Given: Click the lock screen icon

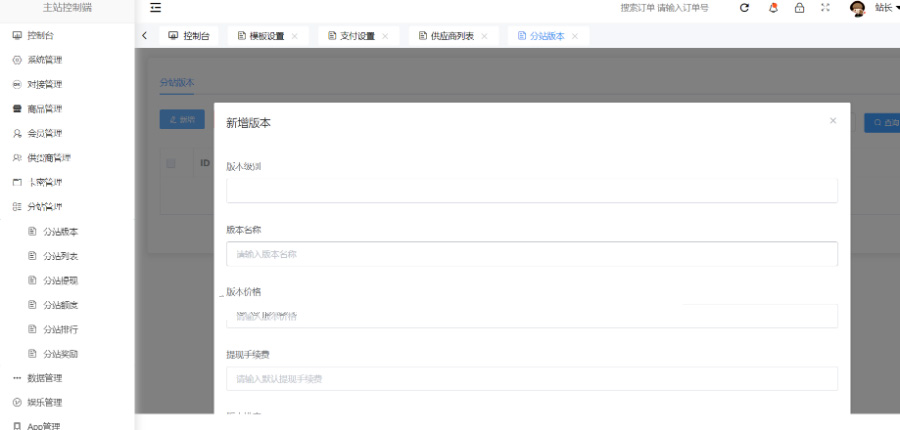Looking at the screenshot, I should tap(799, 8).
